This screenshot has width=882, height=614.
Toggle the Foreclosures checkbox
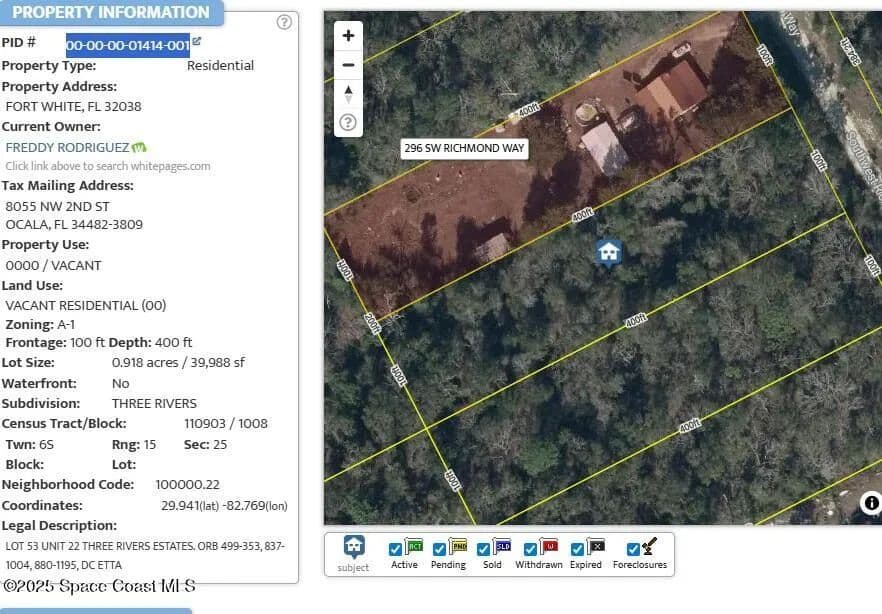coord(632,549)
